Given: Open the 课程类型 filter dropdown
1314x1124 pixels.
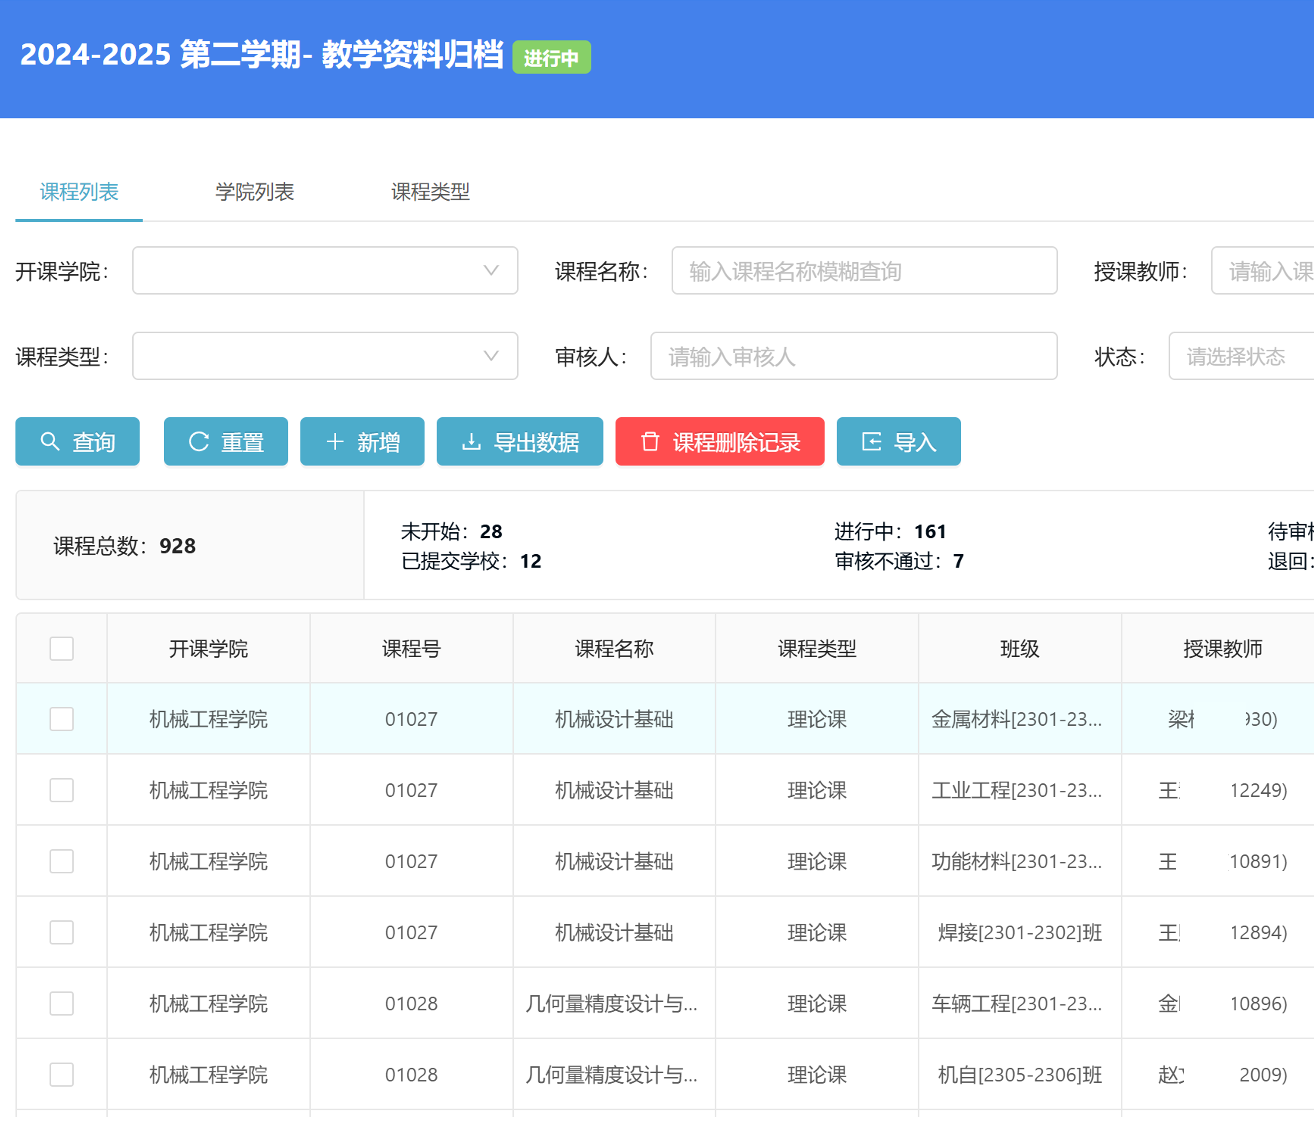Looking at the screenshot, I should [x=325, y=357].
